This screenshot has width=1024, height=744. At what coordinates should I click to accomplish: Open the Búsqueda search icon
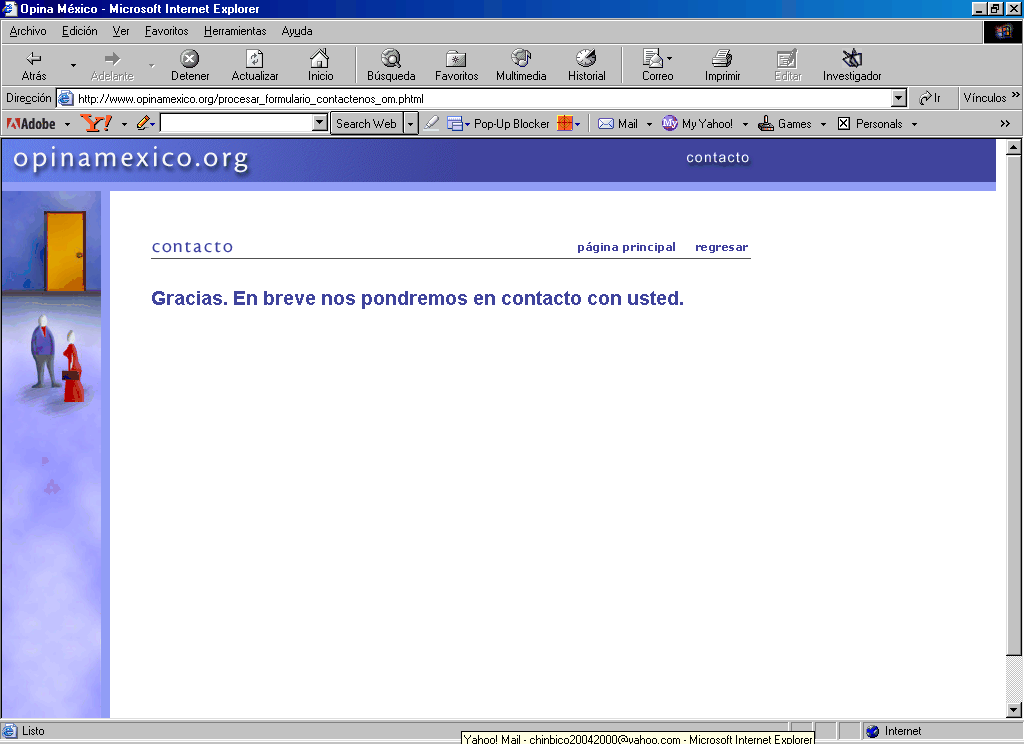pos(390,59)
